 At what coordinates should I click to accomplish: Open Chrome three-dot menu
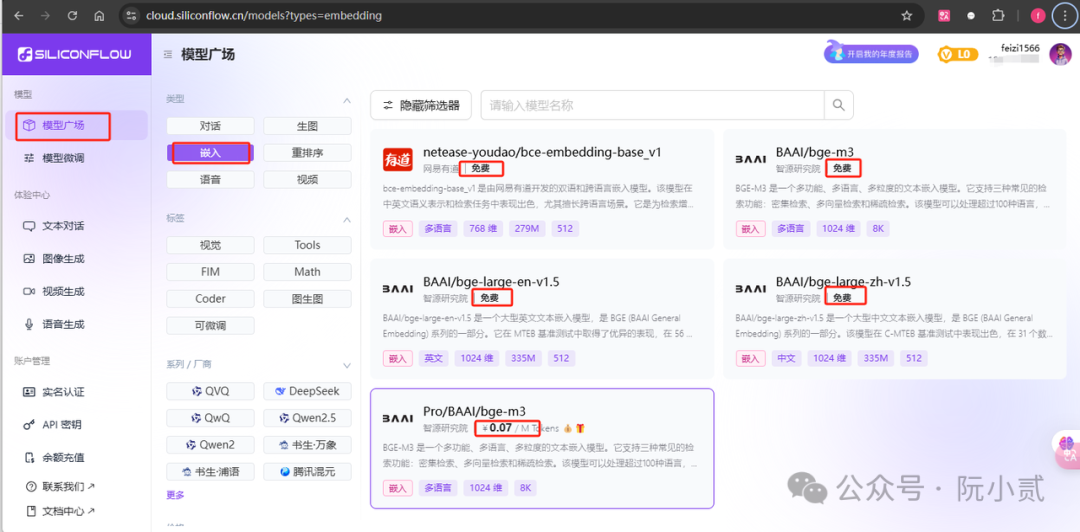(1065, 15)
